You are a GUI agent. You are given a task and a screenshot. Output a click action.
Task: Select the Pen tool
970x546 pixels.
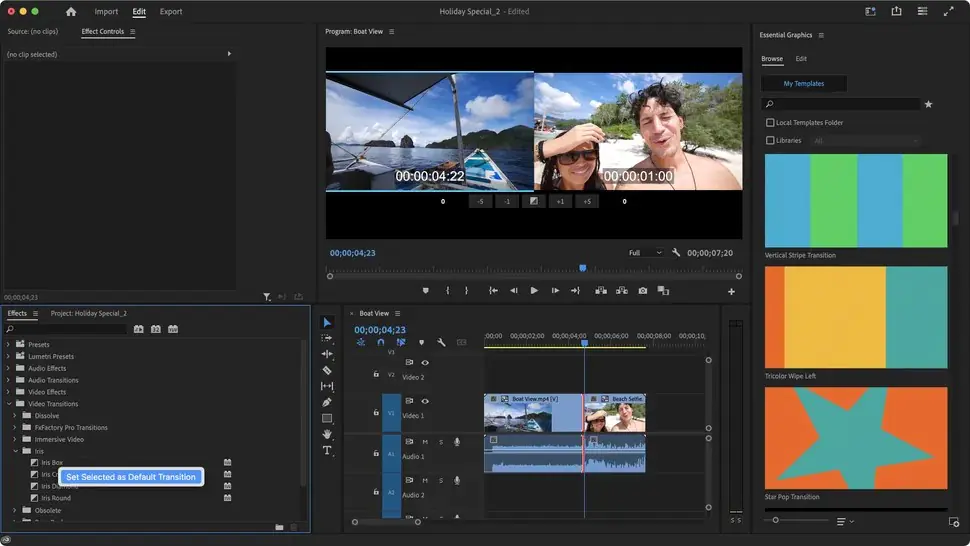pyautogui.click(x=327, y=402)
